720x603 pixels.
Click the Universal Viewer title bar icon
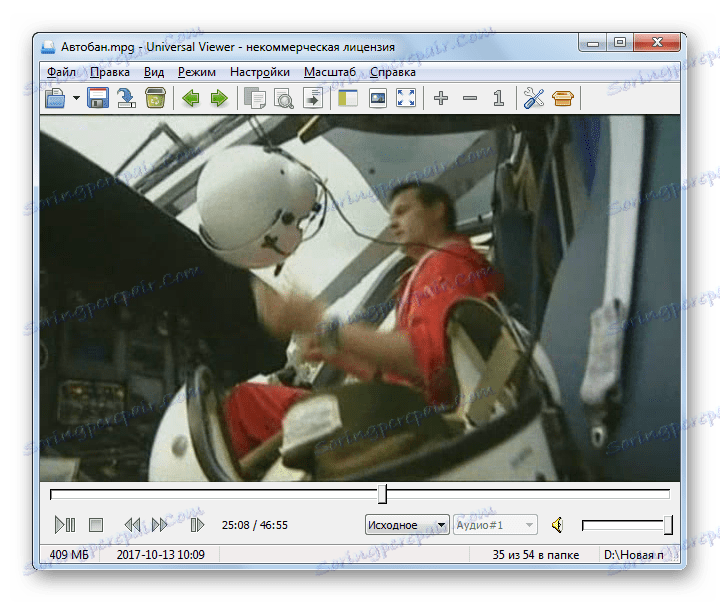(x=48, y=47)
